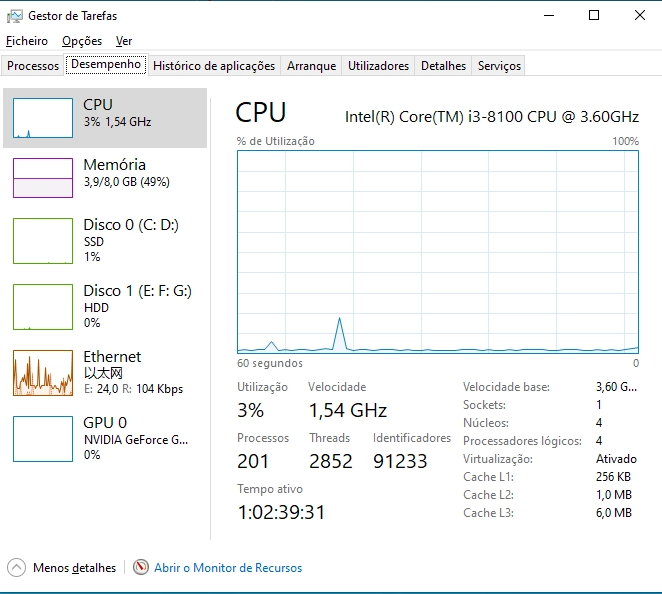Screen dimensions: 662x594
Task: Click the Task Manager title bar icon
Action: point(14,16)
